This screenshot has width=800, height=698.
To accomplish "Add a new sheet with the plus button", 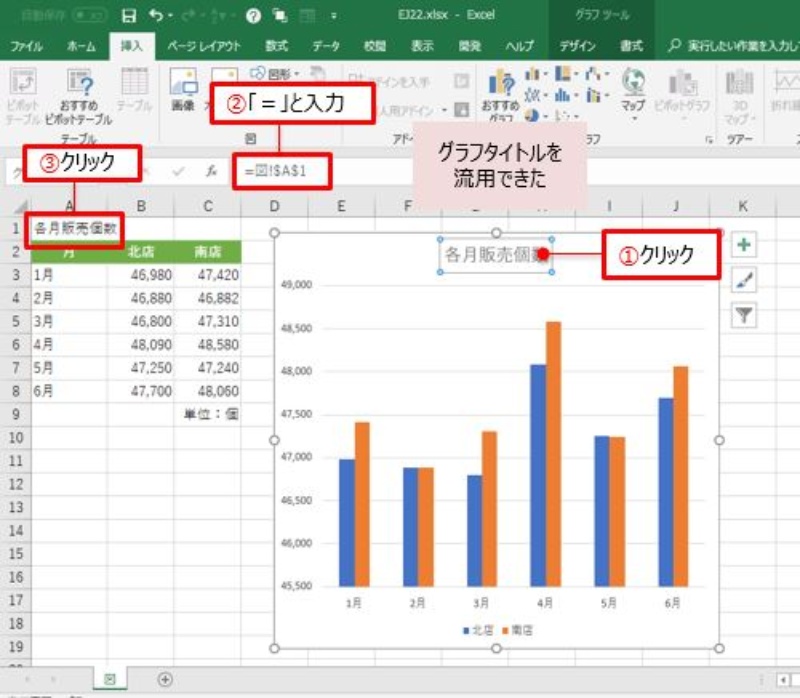I will coord(165,679).
